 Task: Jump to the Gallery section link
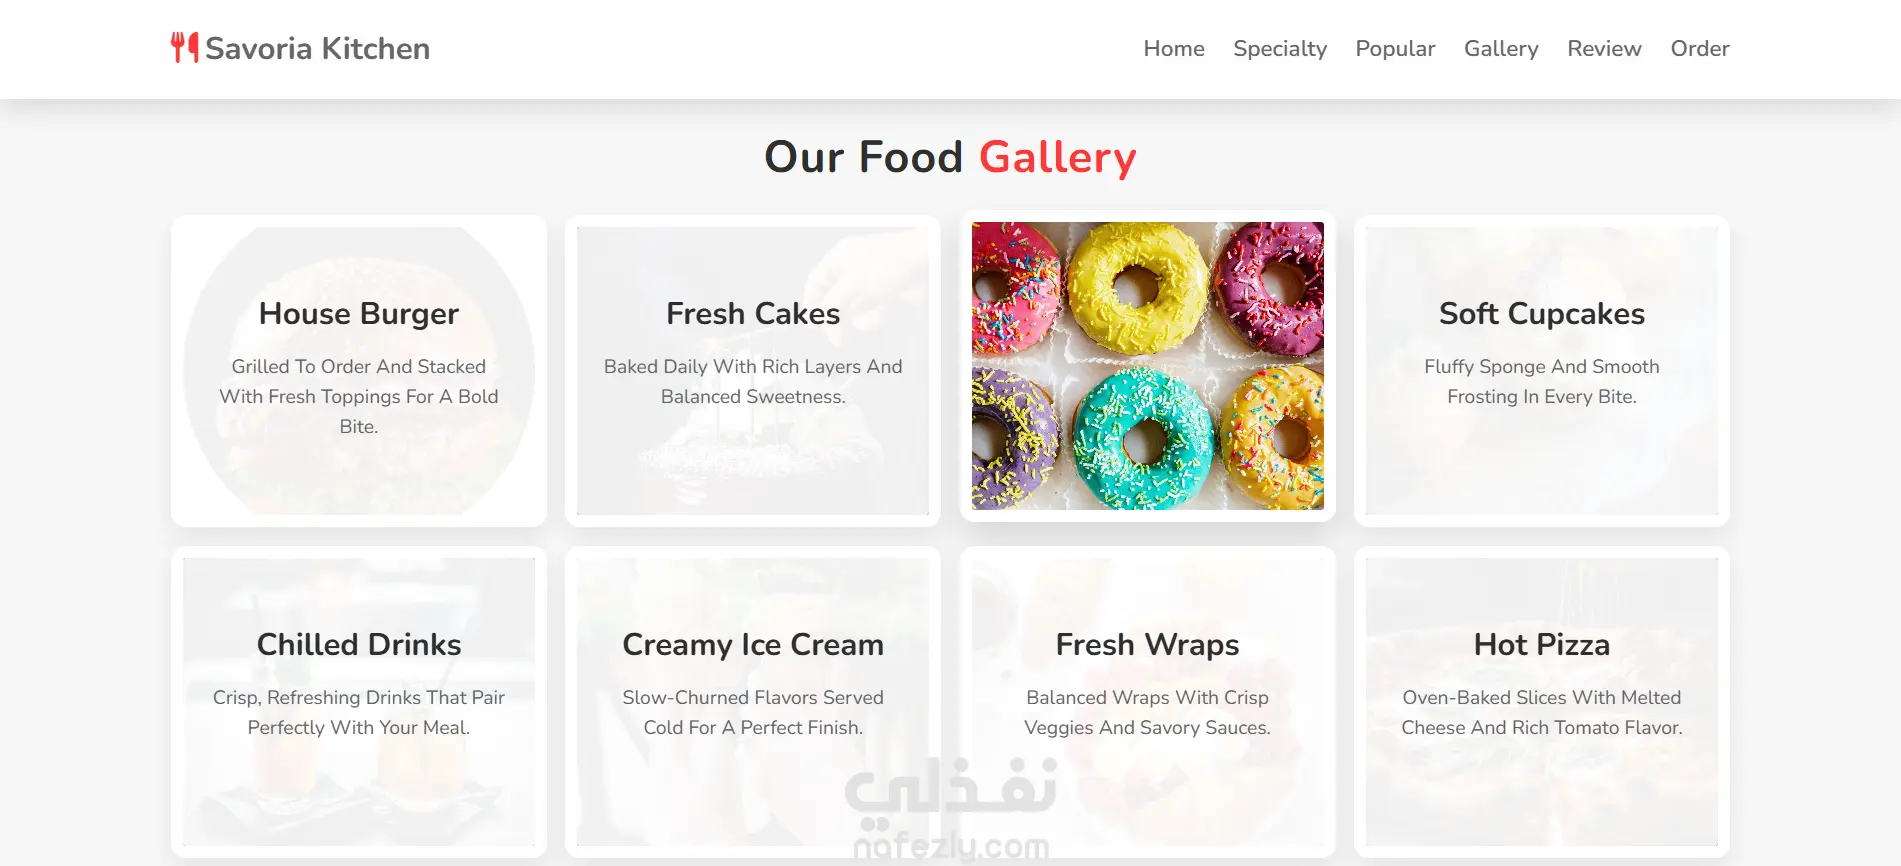1501,48
